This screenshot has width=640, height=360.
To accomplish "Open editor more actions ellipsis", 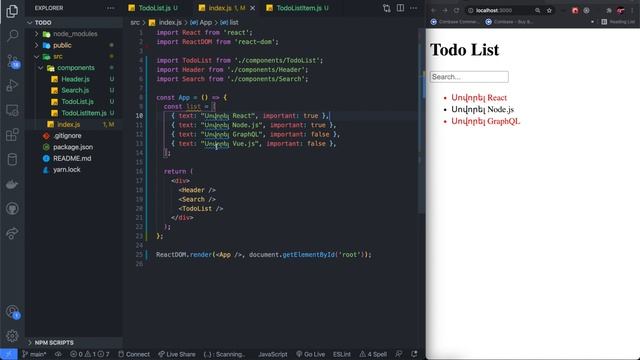I will click(x=413, y=8).
